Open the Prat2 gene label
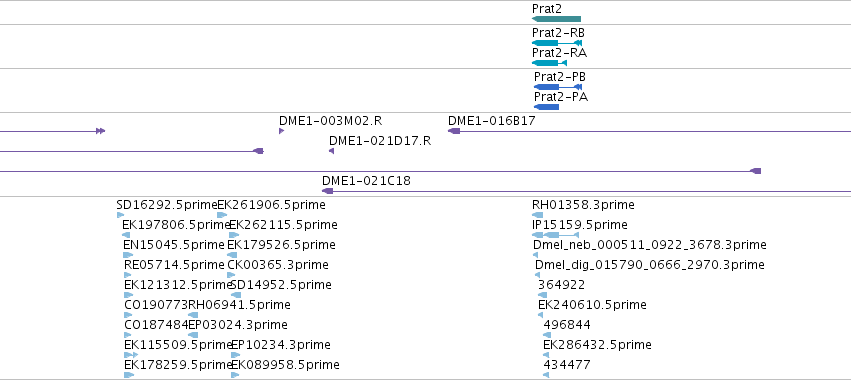 point(547,9)
